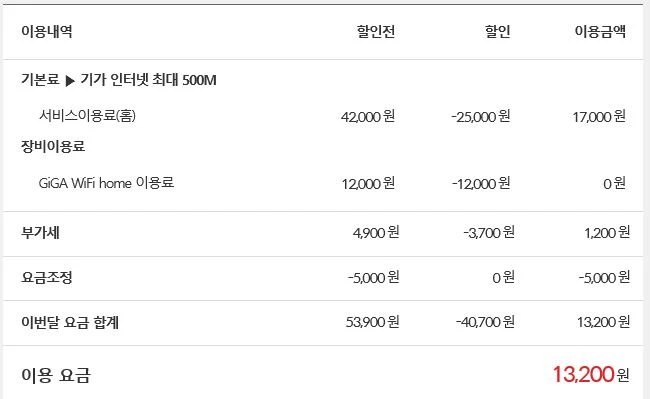Select the 이번달 요금 합계 label
Viewport: 650px width, 399px height.
(70, 322)
